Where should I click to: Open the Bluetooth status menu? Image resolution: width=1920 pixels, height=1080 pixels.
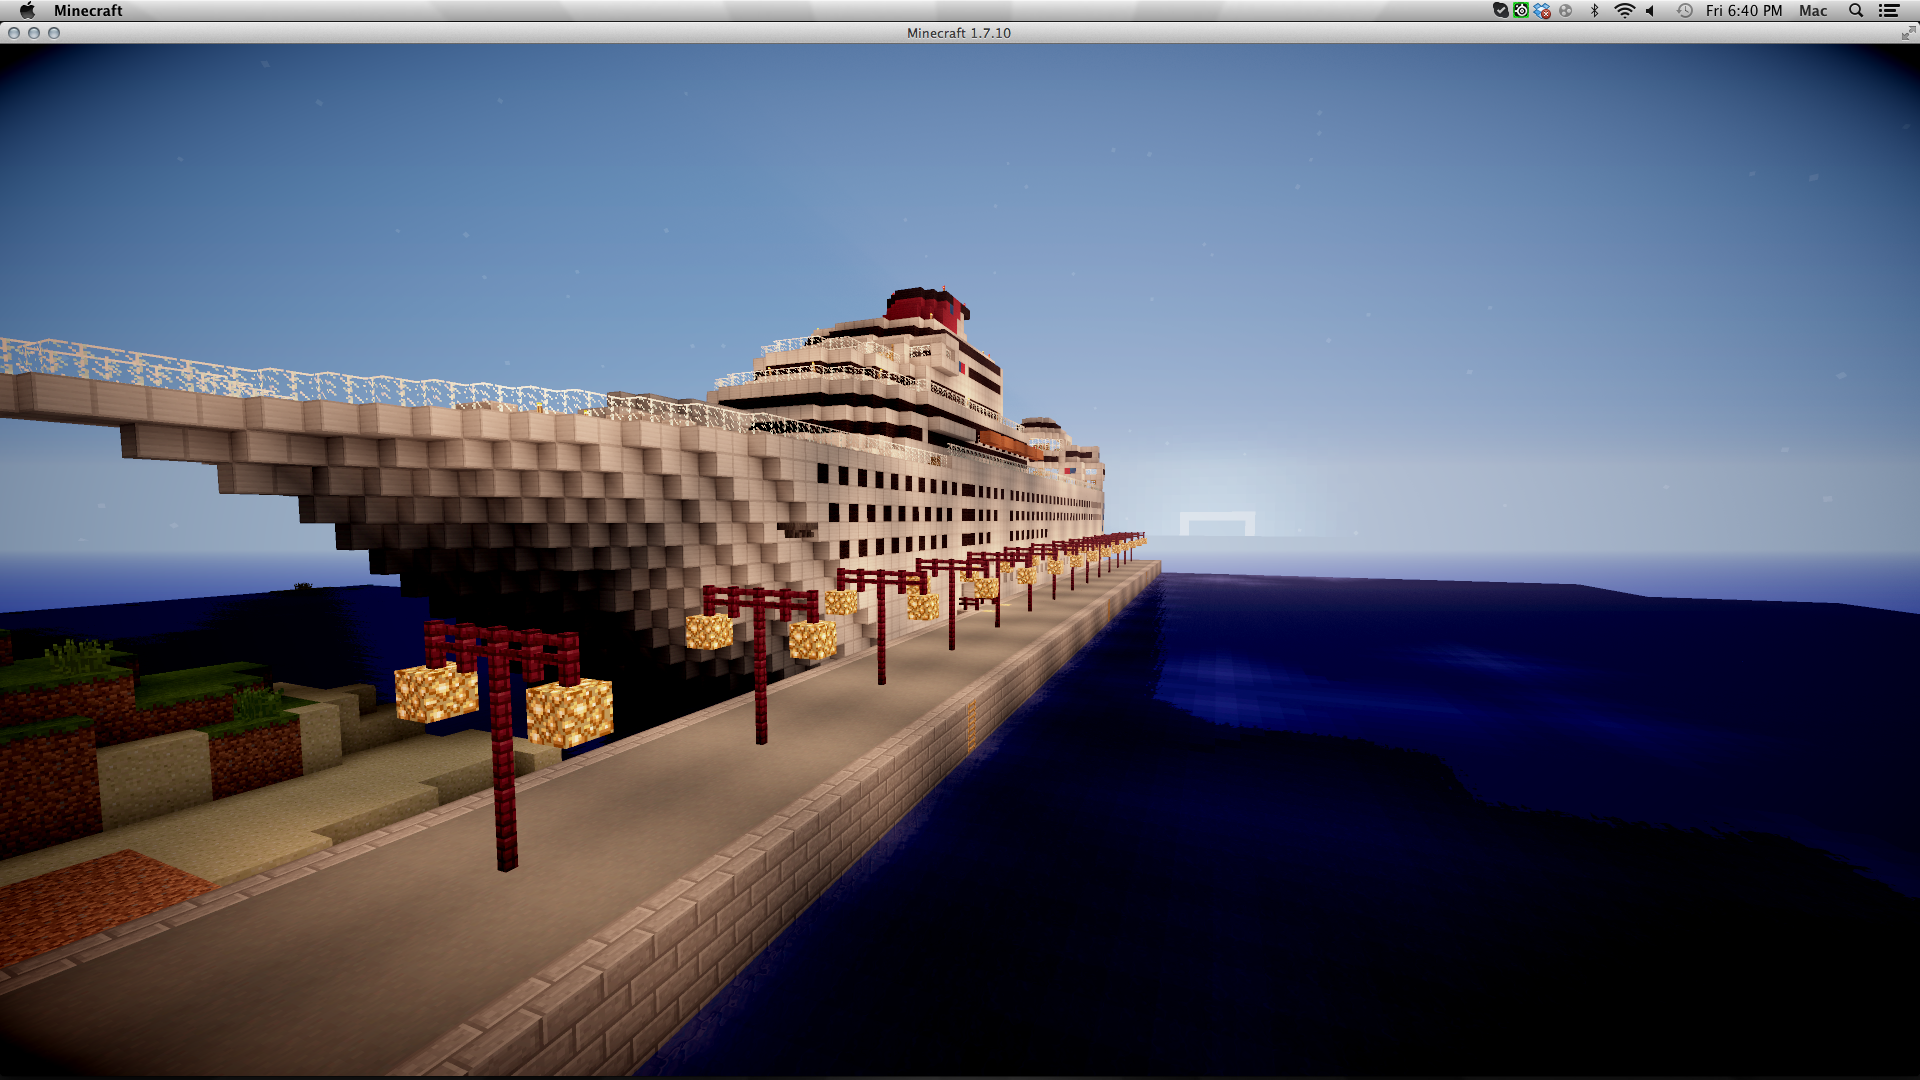click(1595, 10)
